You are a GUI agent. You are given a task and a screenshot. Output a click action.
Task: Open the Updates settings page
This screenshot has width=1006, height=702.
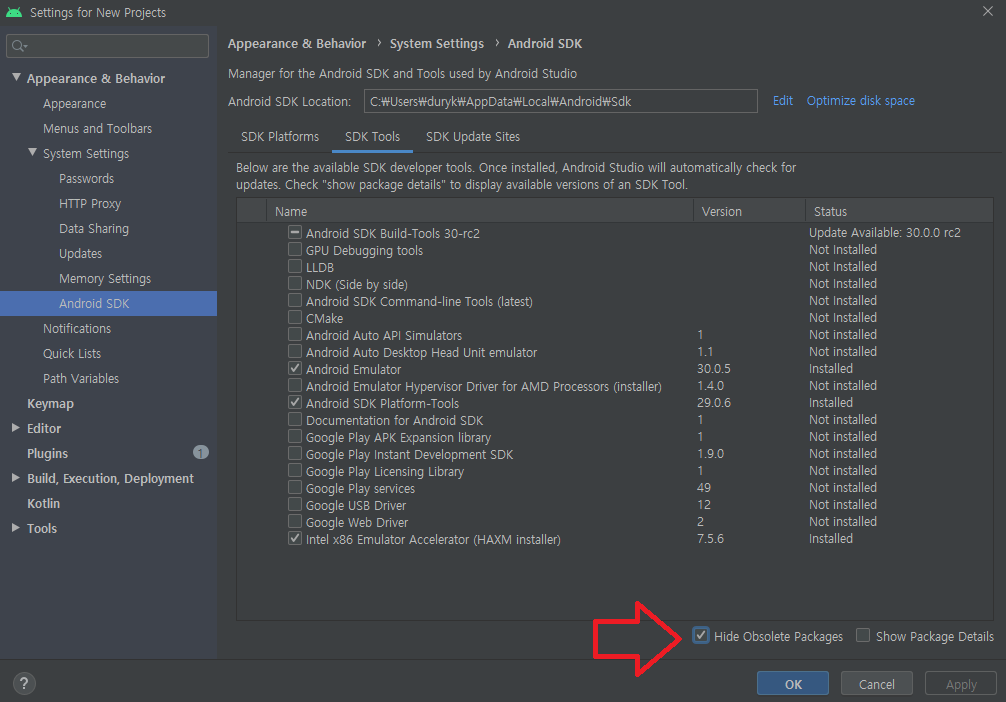(x=80, y=253)
